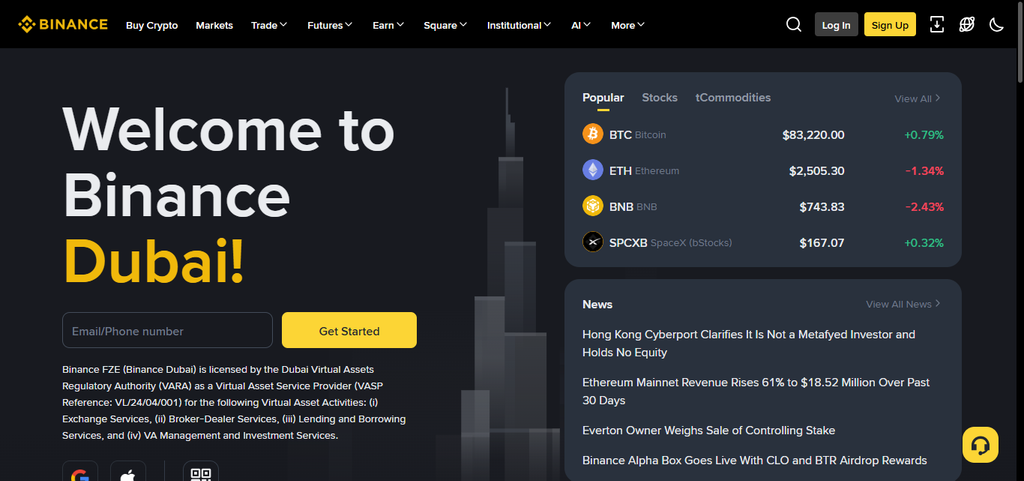Expand the Futures menu
The height and width of the screenshot is (481, 1024).
[330, 25]
